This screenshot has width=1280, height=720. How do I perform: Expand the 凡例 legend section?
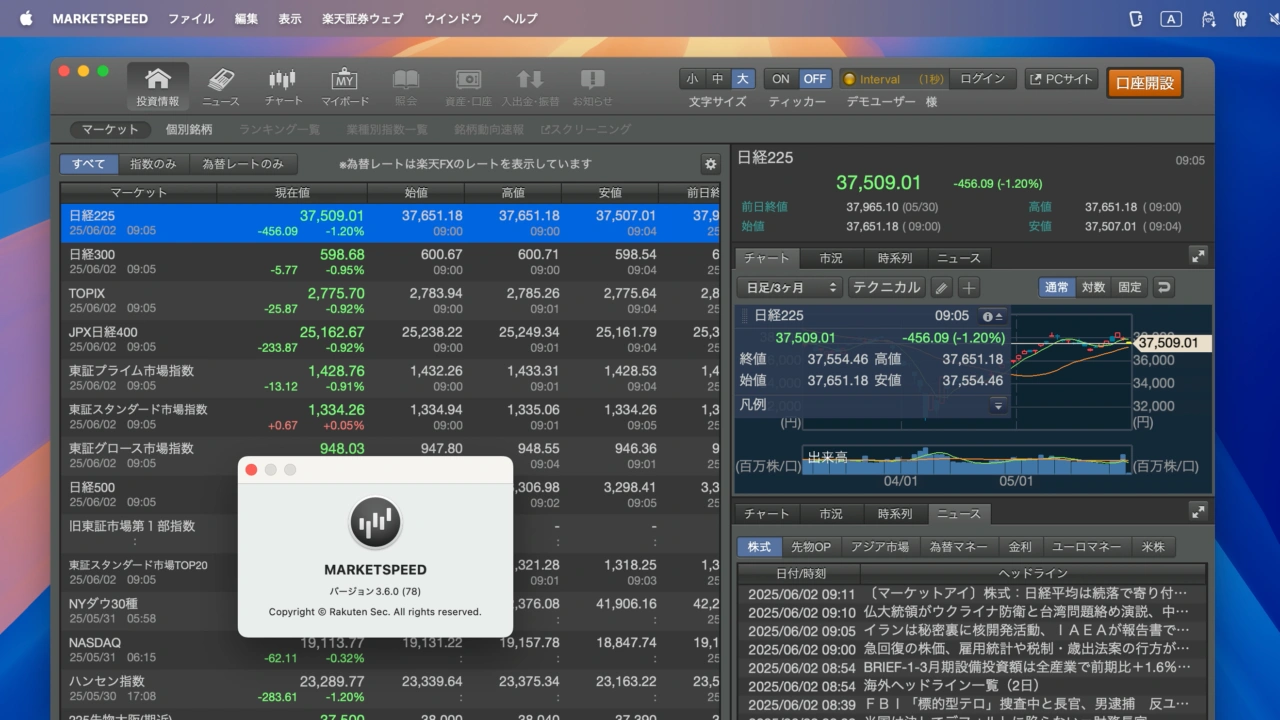[x=998, y=405]
